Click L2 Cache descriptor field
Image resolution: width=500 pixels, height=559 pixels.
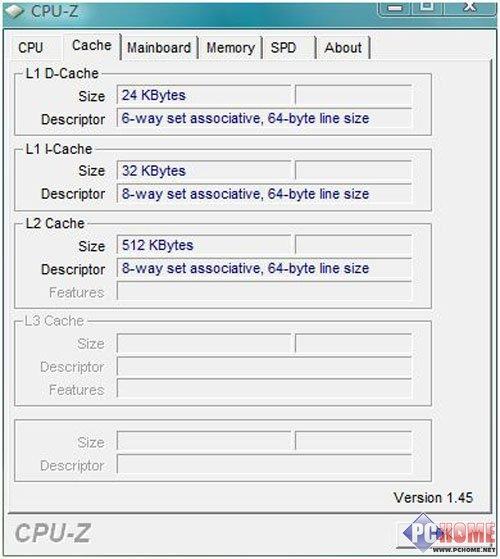click(264, 268)
